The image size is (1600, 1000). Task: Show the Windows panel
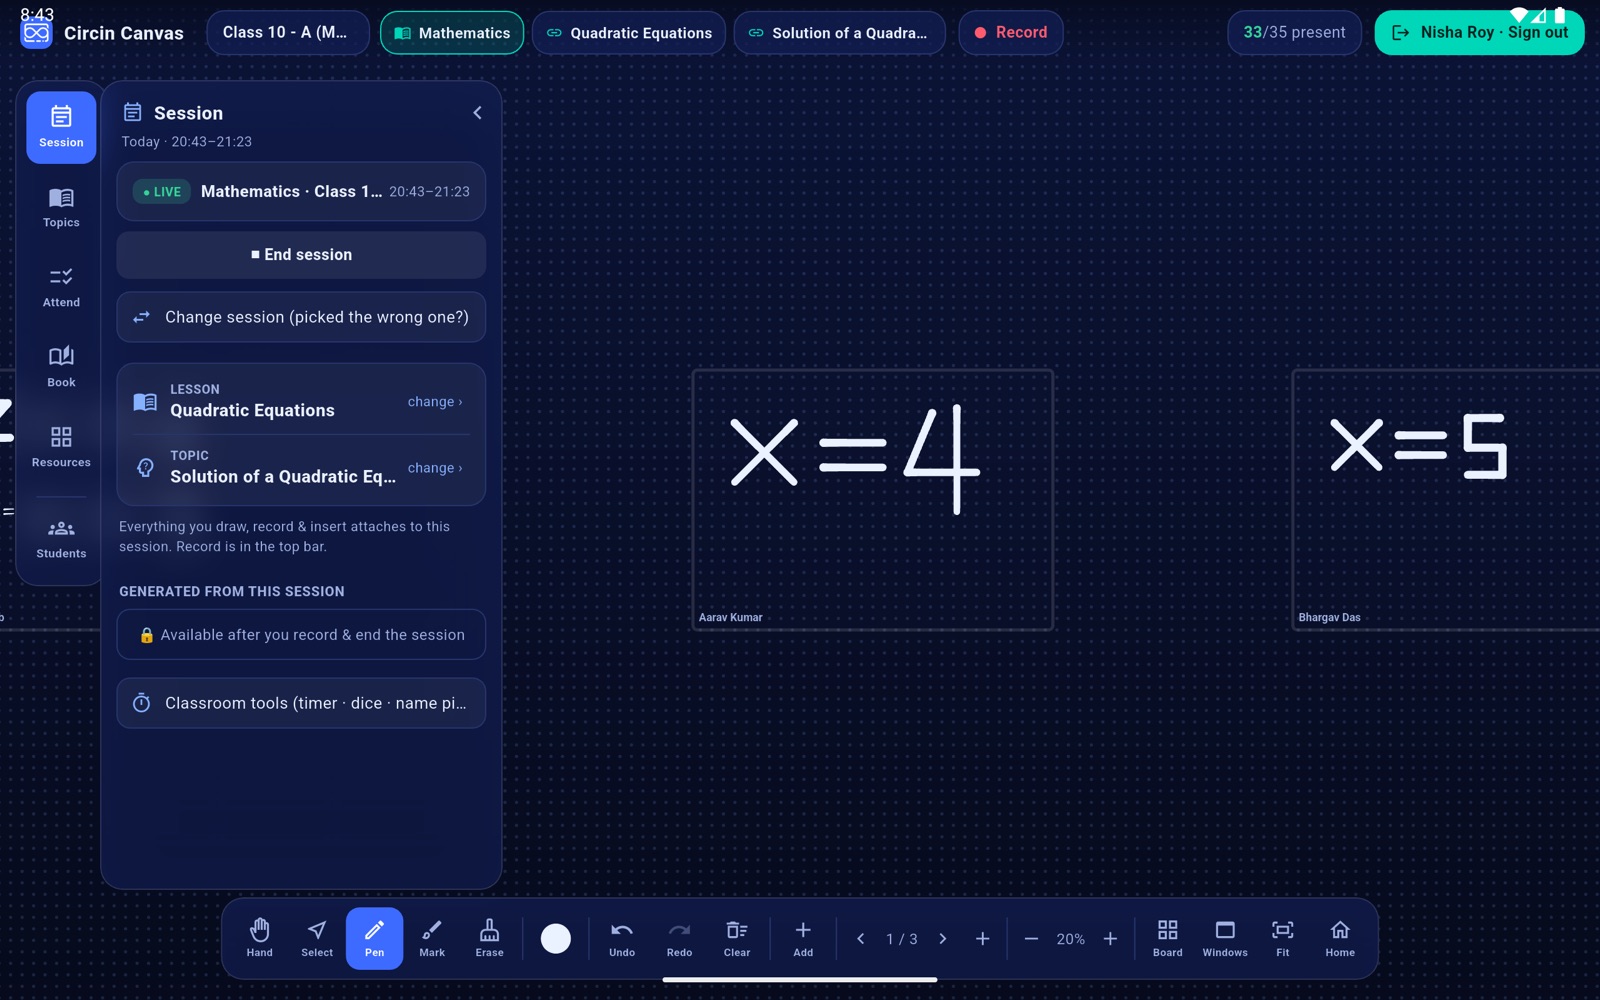(1225, 938)
